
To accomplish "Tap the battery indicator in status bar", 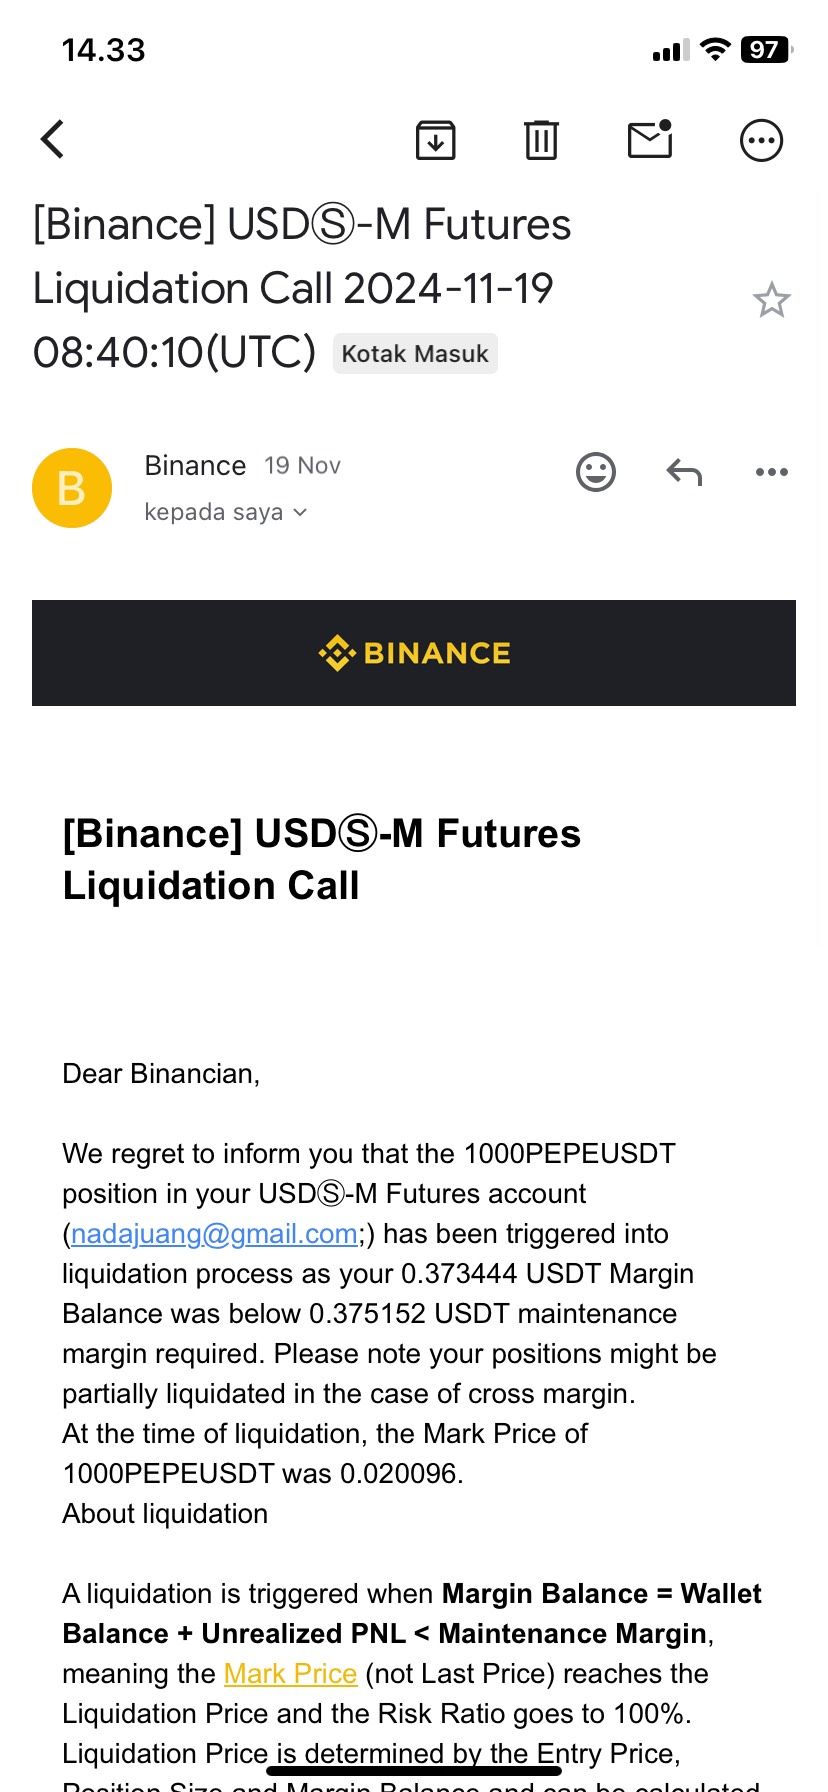I will click(765, 50).
